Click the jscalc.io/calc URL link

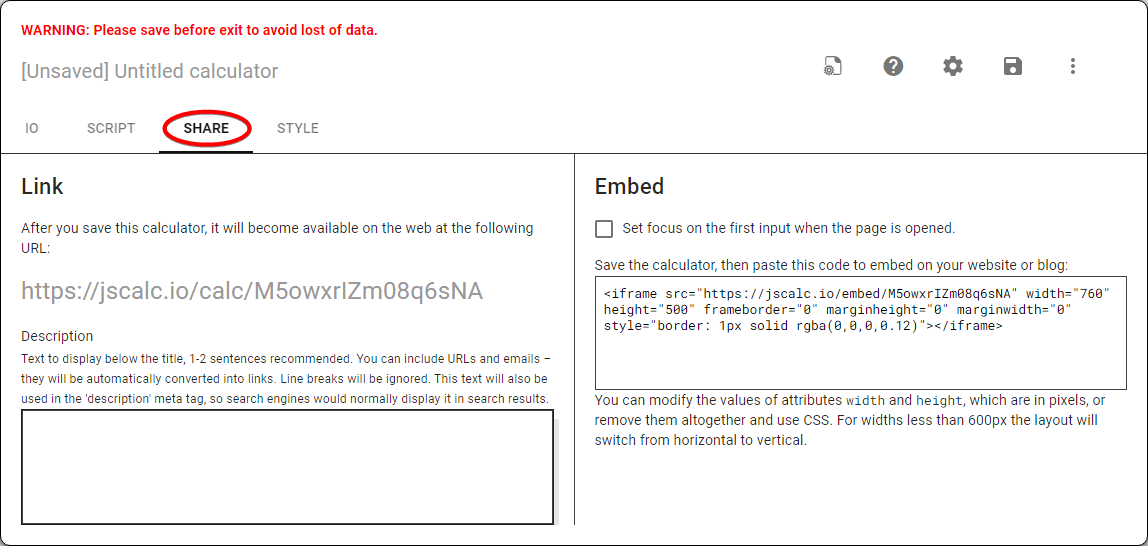[x=252, y=291]
